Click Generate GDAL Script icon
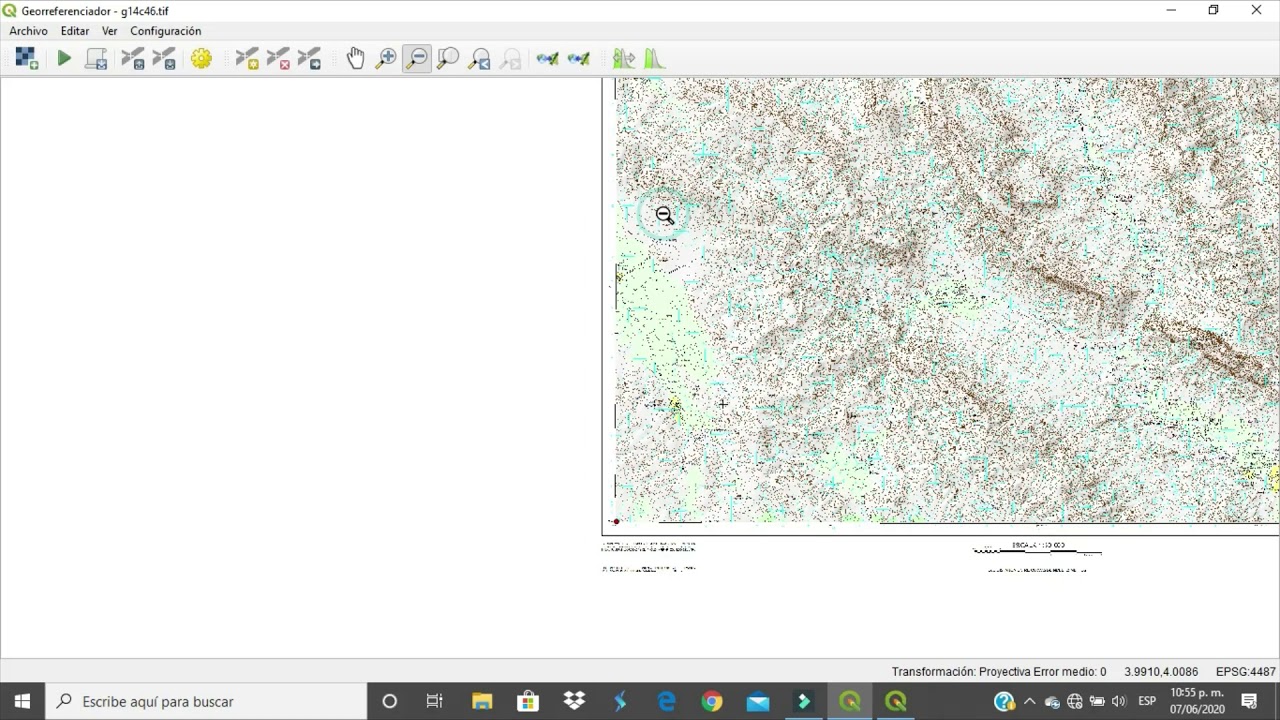This screenshot has width=1280, height=720. tap(96, 59)
